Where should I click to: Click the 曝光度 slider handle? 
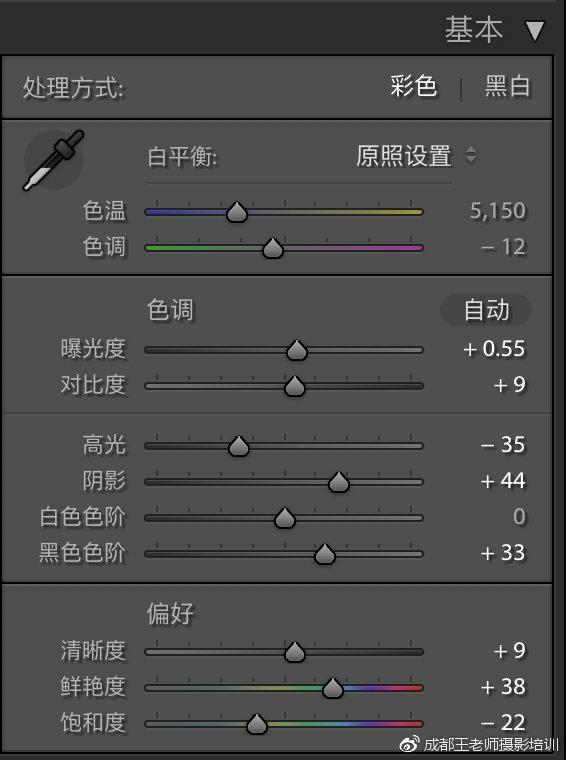coord(297,350)
